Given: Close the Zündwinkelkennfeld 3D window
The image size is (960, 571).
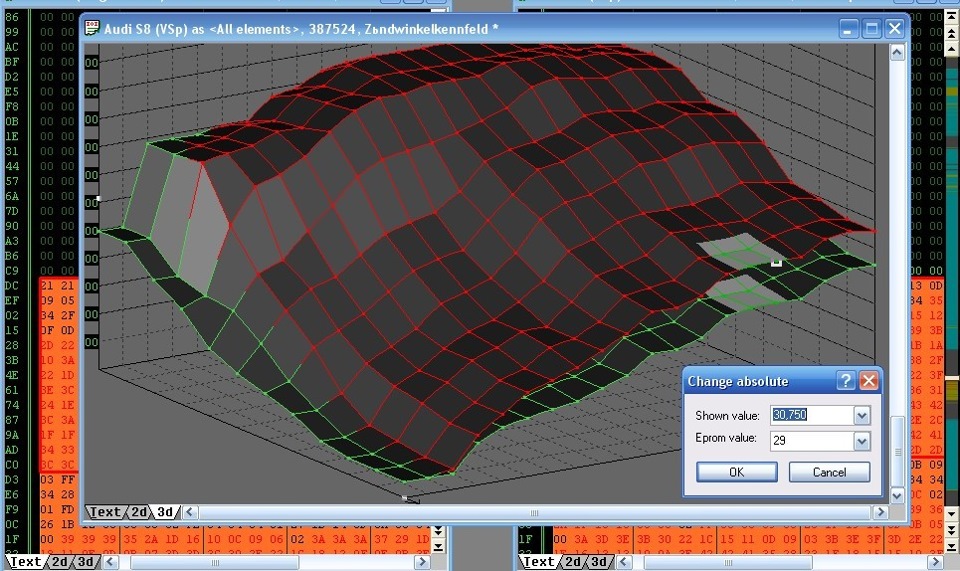Looking at the screenshot, I should point(894,29).
